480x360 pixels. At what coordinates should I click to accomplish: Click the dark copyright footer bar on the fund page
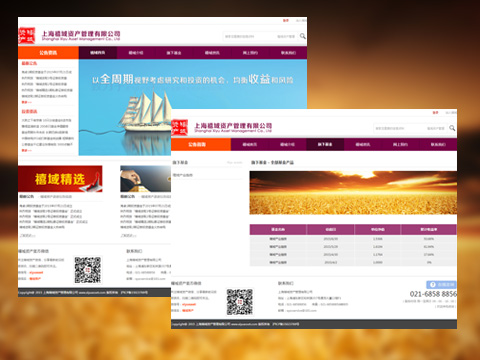[x=314, y=324]
